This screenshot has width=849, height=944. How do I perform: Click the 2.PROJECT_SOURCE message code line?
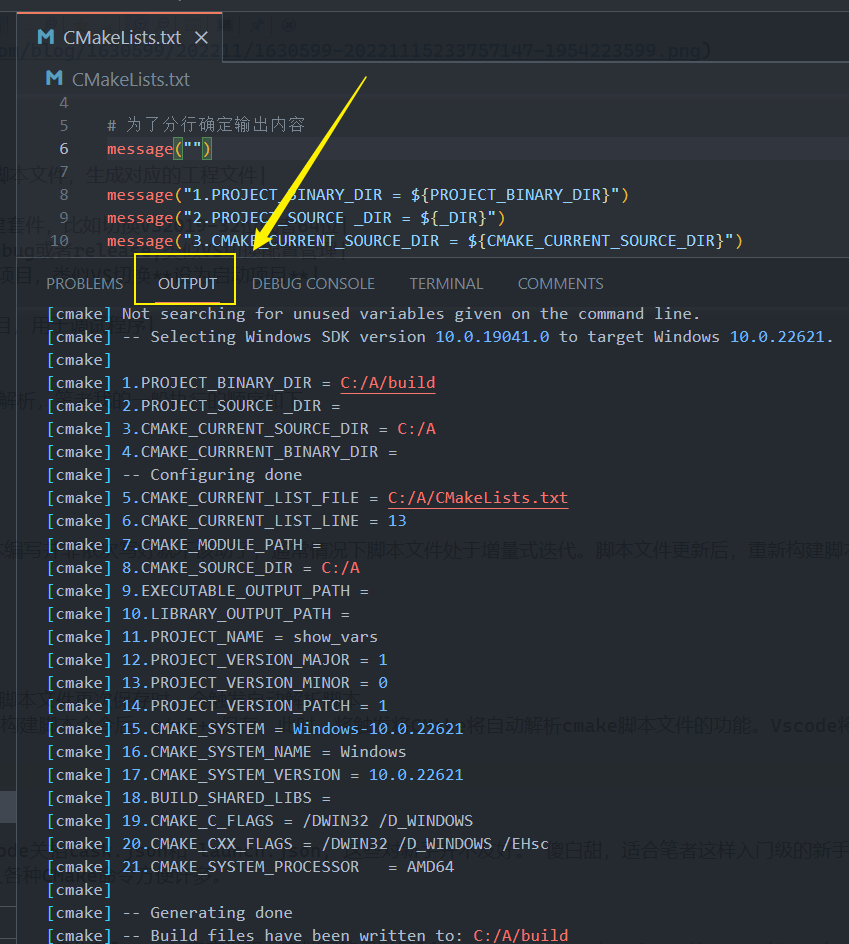pos(306,218)
